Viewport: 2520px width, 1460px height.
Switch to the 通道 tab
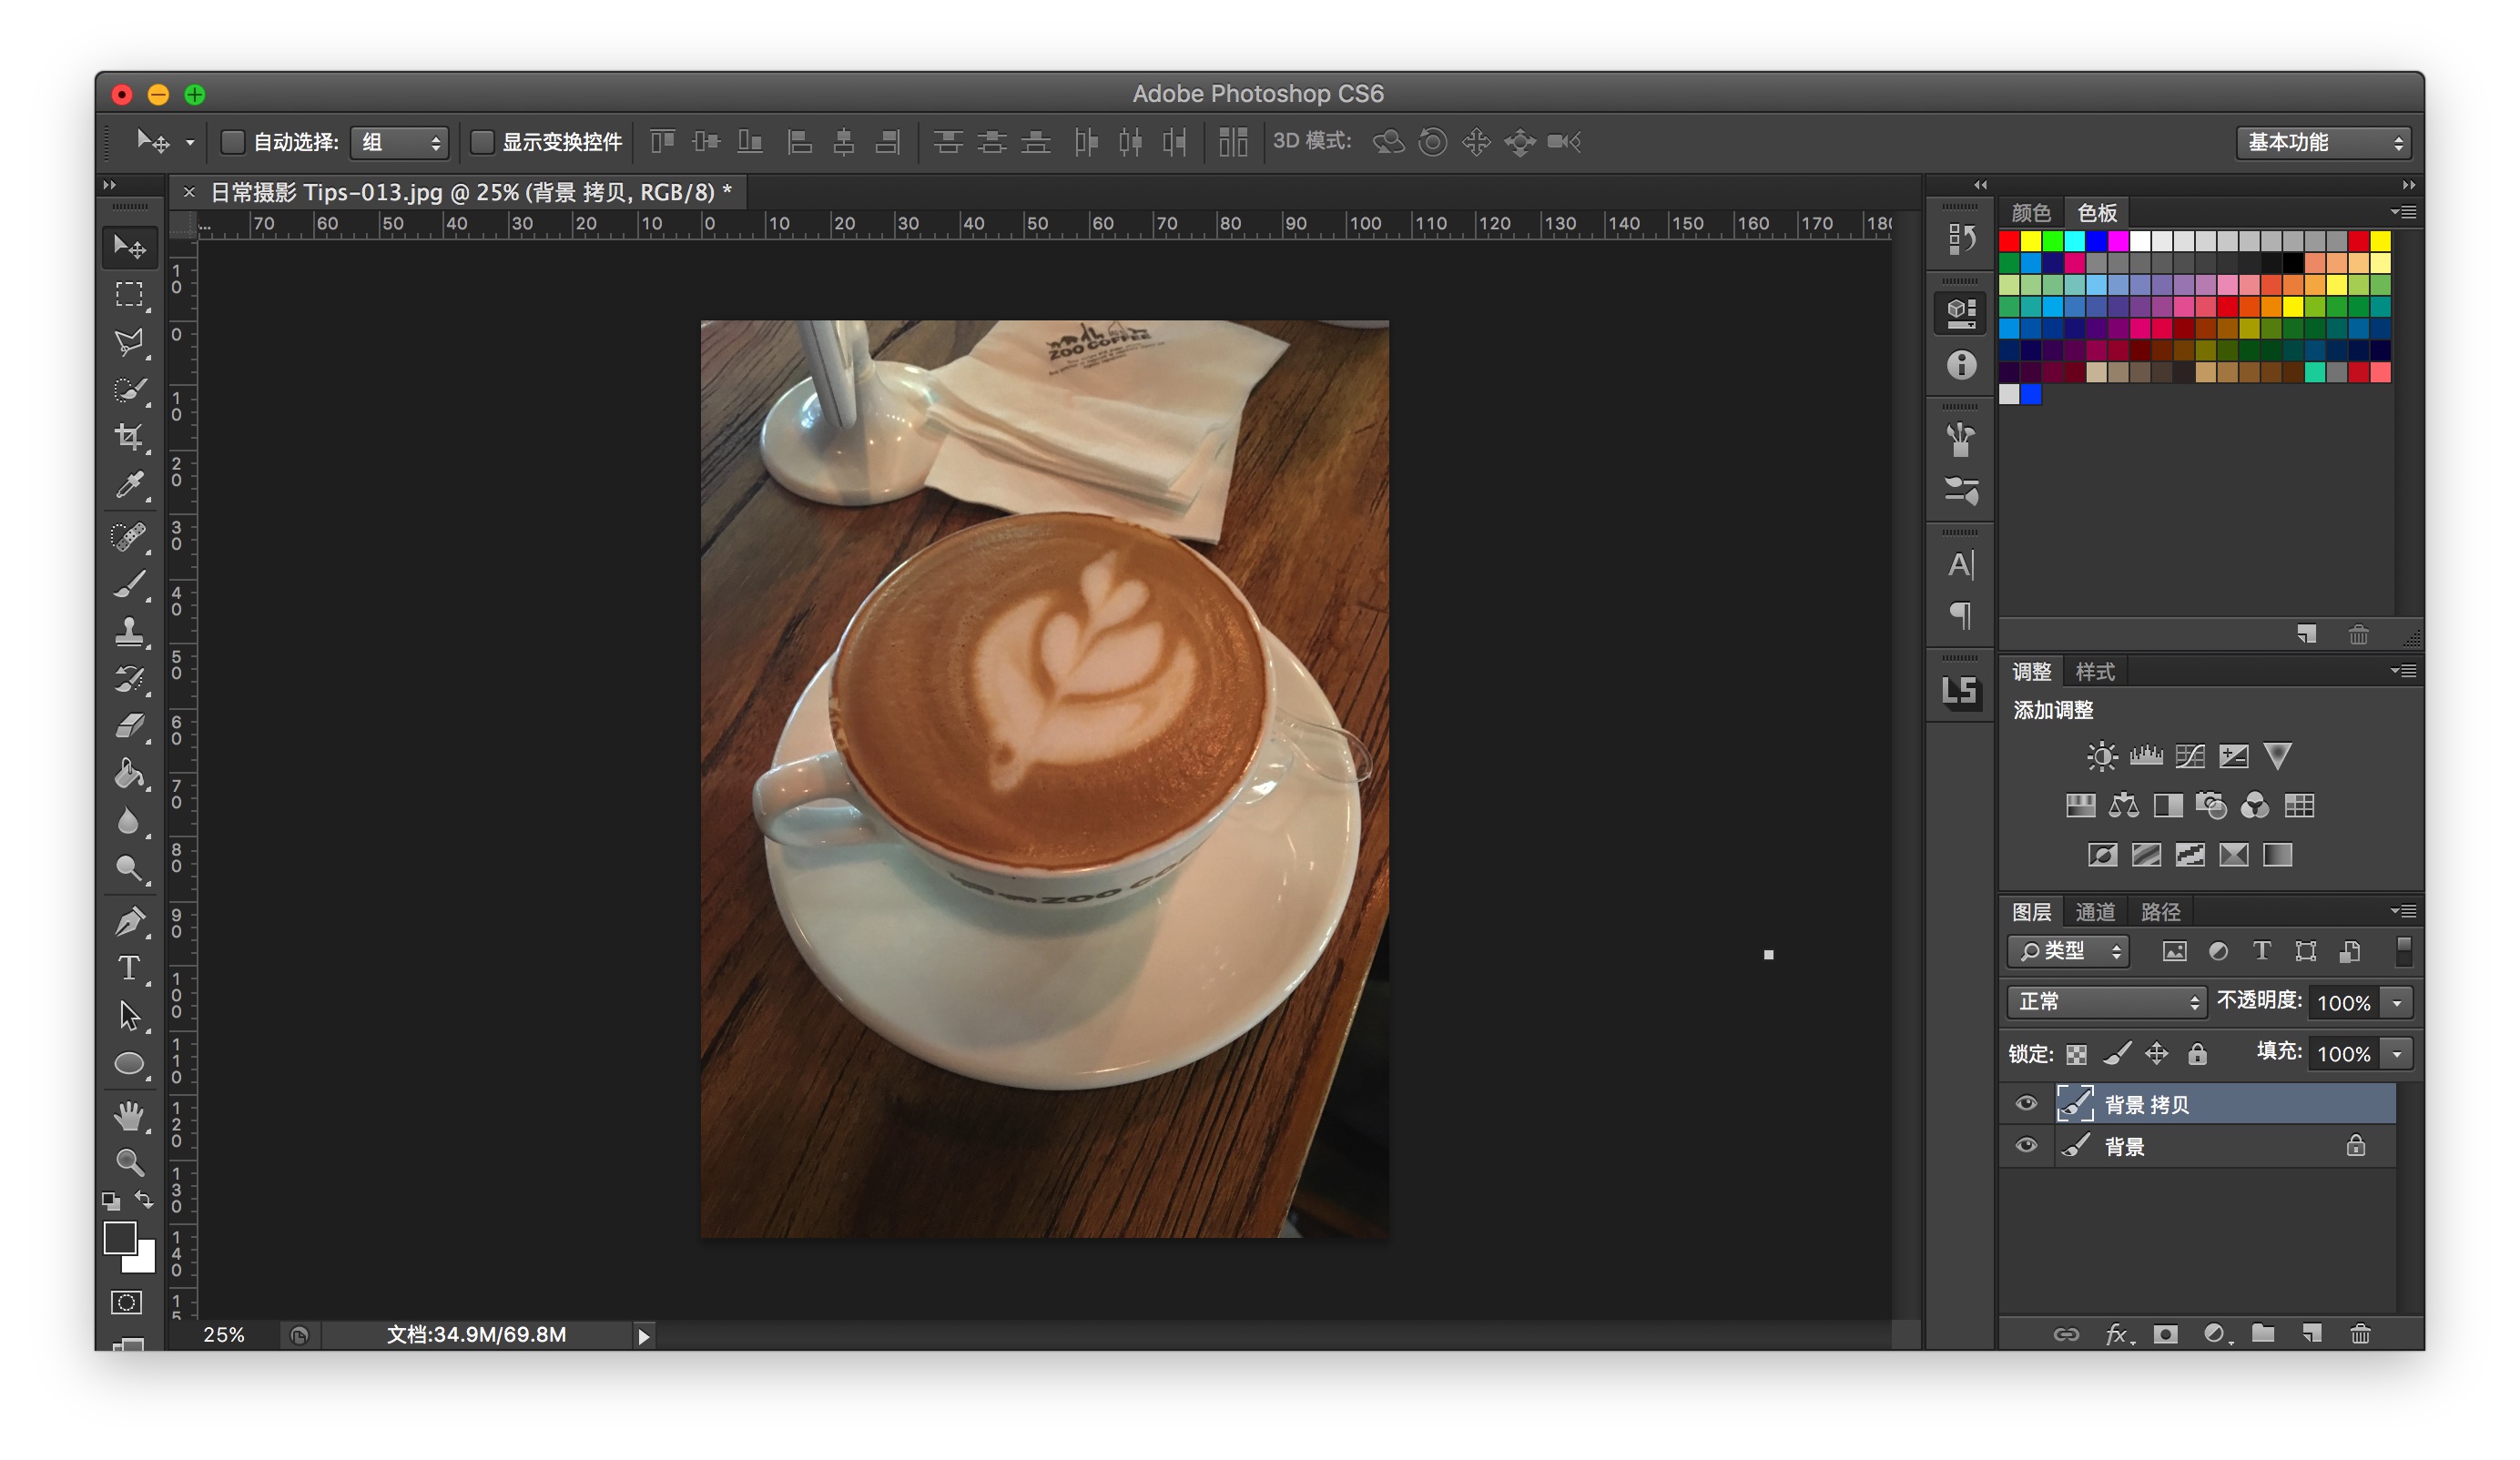pyautogui.click(x=2095, y=912)
